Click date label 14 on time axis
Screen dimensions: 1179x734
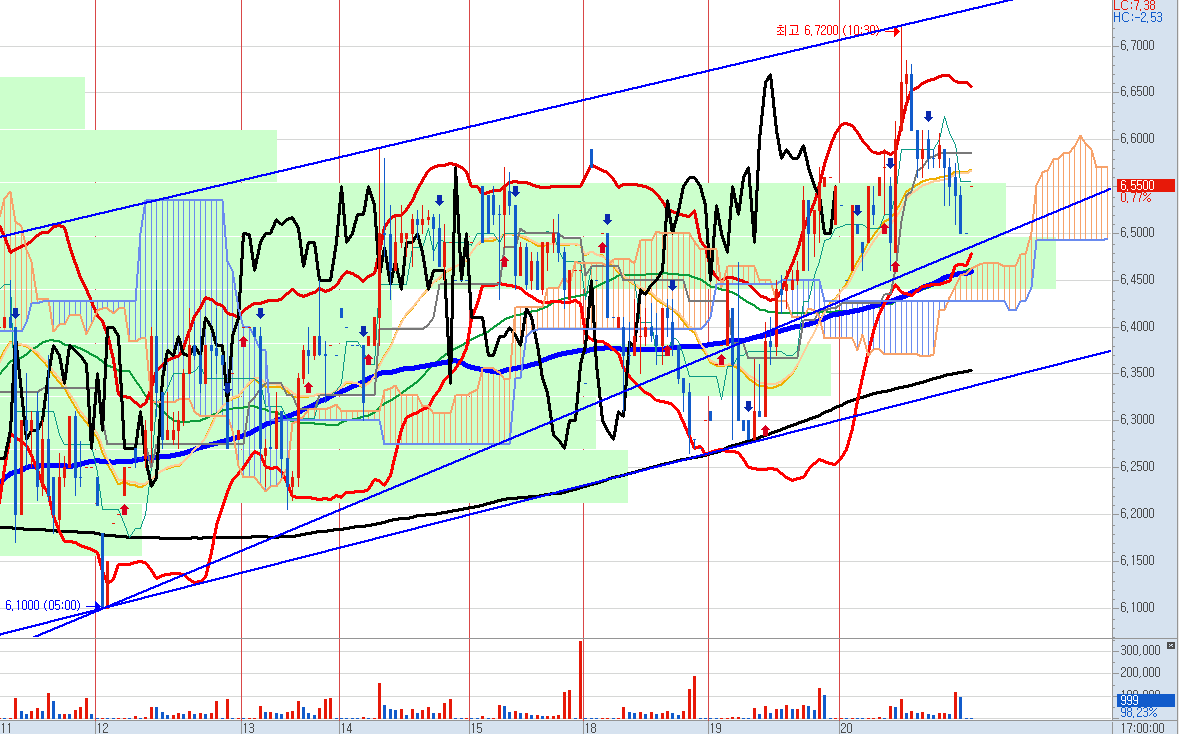(347, 728)
